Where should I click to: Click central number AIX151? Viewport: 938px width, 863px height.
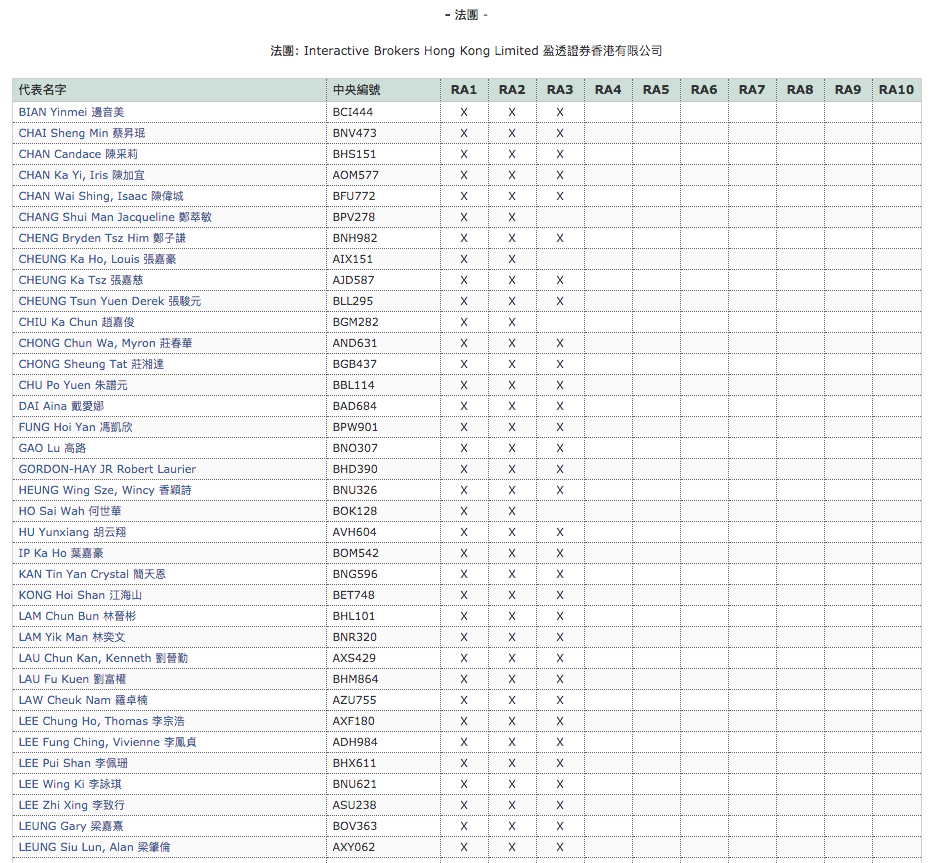(x=352, y=258)
